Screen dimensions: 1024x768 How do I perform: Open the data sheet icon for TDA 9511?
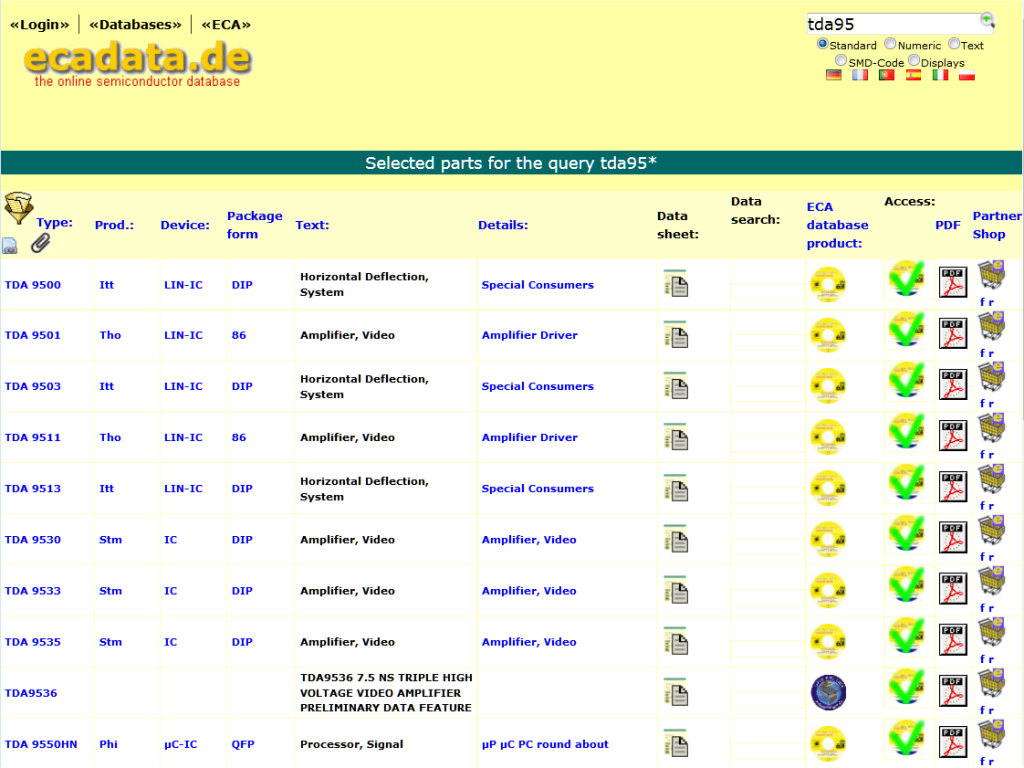point(676,437)
